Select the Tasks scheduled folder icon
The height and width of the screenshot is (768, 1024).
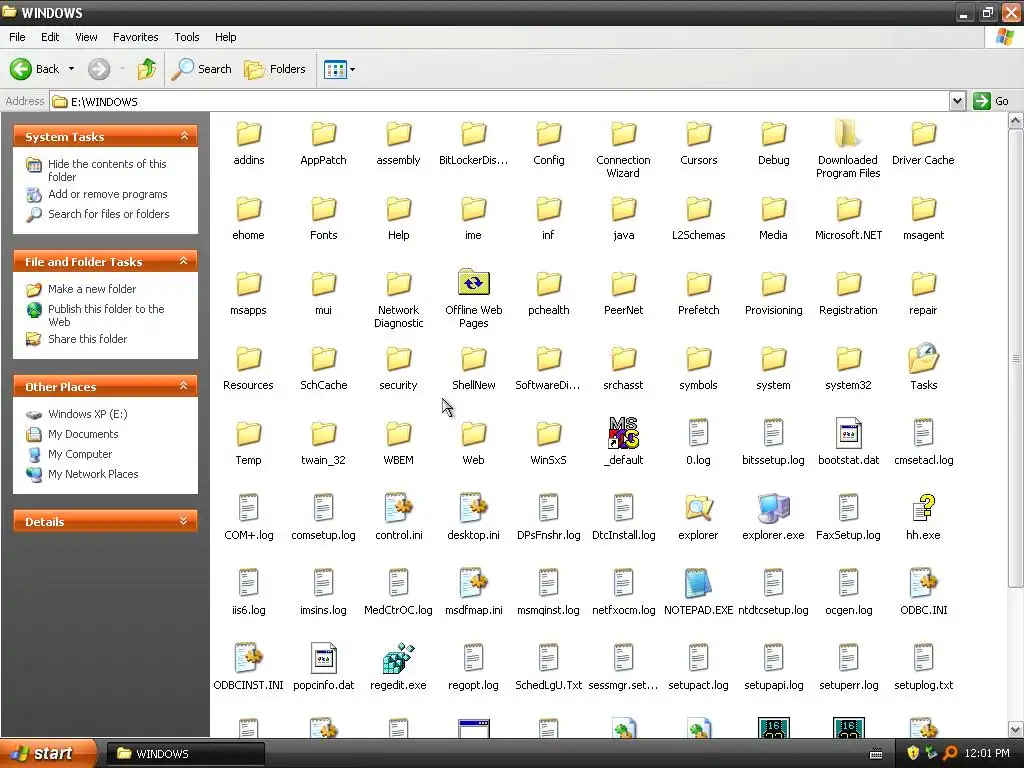point(923,358)
